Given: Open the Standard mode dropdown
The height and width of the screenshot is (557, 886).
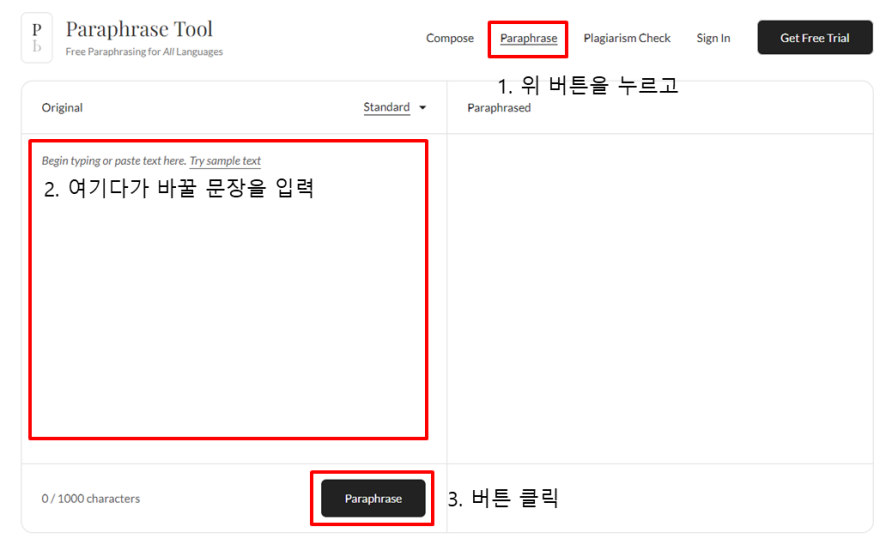Looking at the screenshot, I should 394,107.
